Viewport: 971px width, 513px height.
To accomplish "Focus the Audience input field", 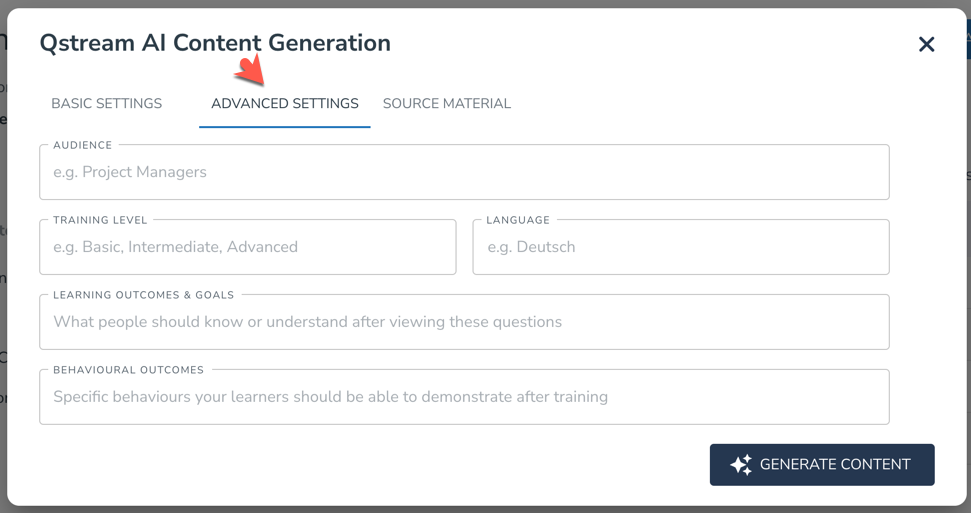I will pyautogui.click(x=464, y=172).
